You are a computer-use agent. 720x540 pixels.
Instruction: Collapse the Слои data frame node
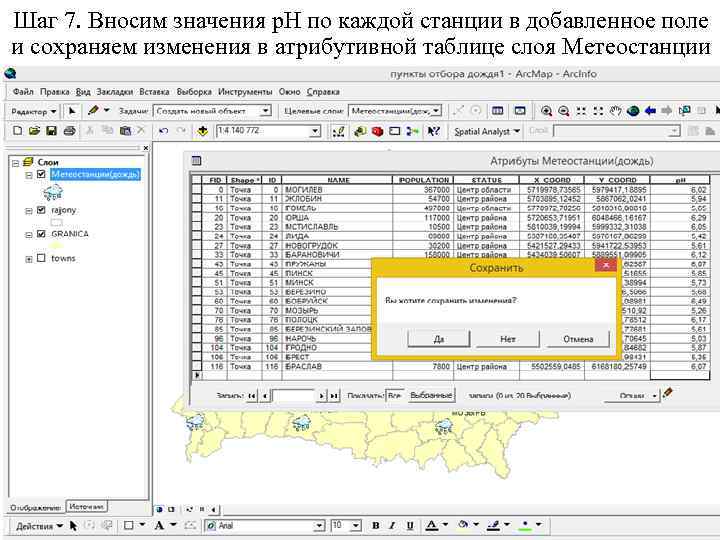[x=16, y=163]
